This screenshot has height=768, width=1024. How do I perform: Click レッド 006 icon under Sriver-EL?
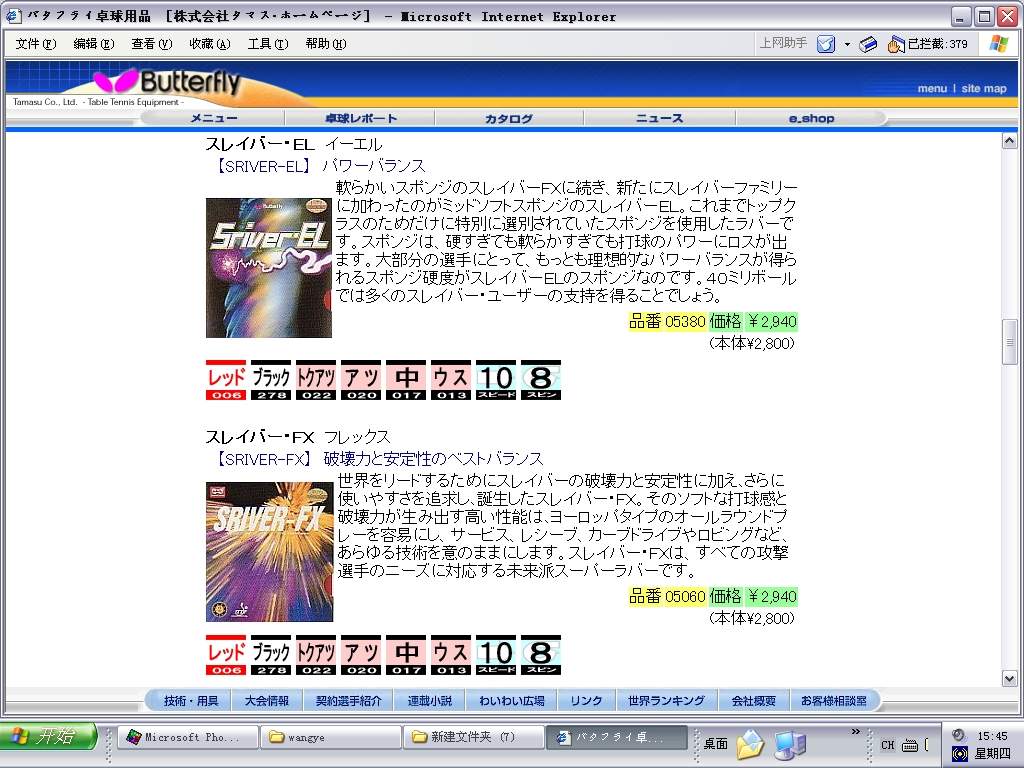(226, 379)
